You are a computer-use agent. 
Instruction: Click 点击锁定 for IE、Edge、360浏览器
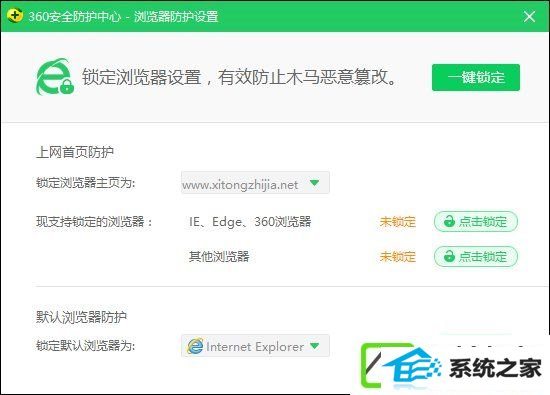[476, 222]
